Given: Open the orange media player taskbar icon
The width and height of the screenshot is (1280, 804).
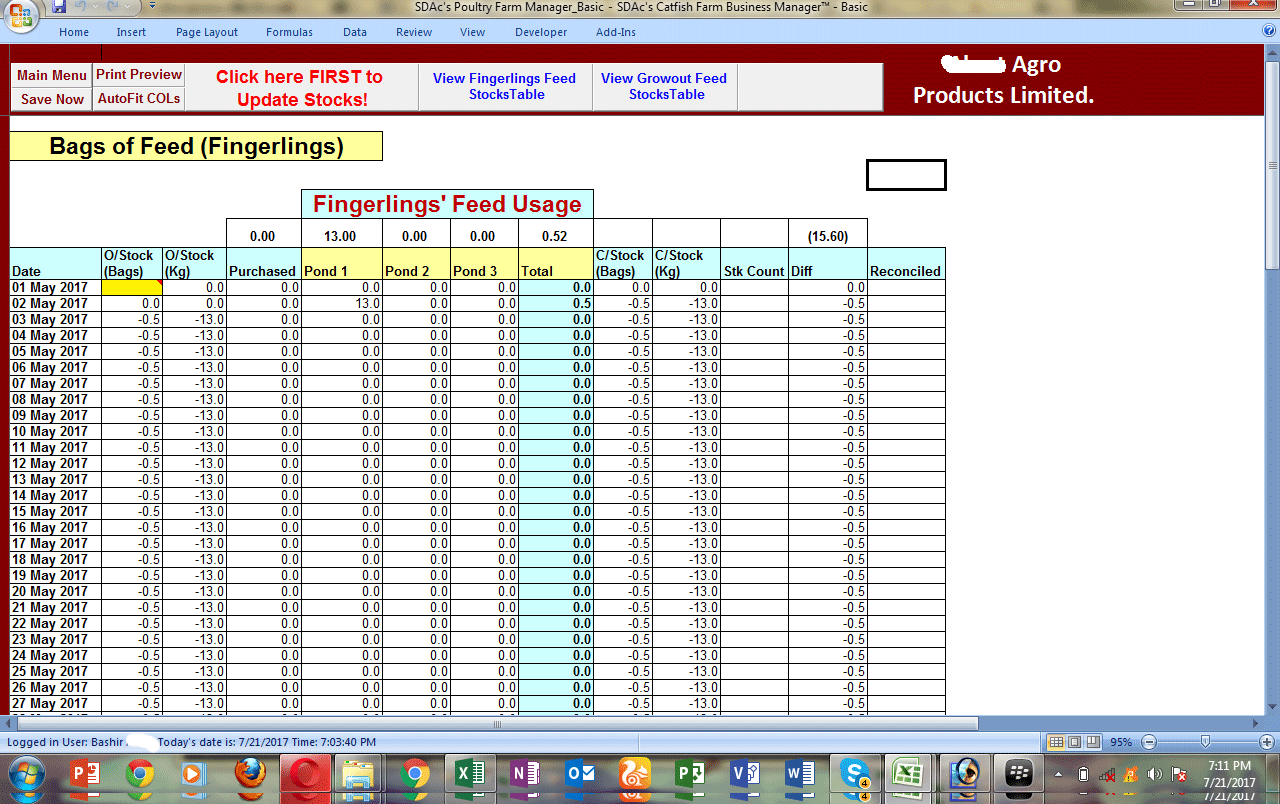Looking at the screenshot, I should coord(193,775).
